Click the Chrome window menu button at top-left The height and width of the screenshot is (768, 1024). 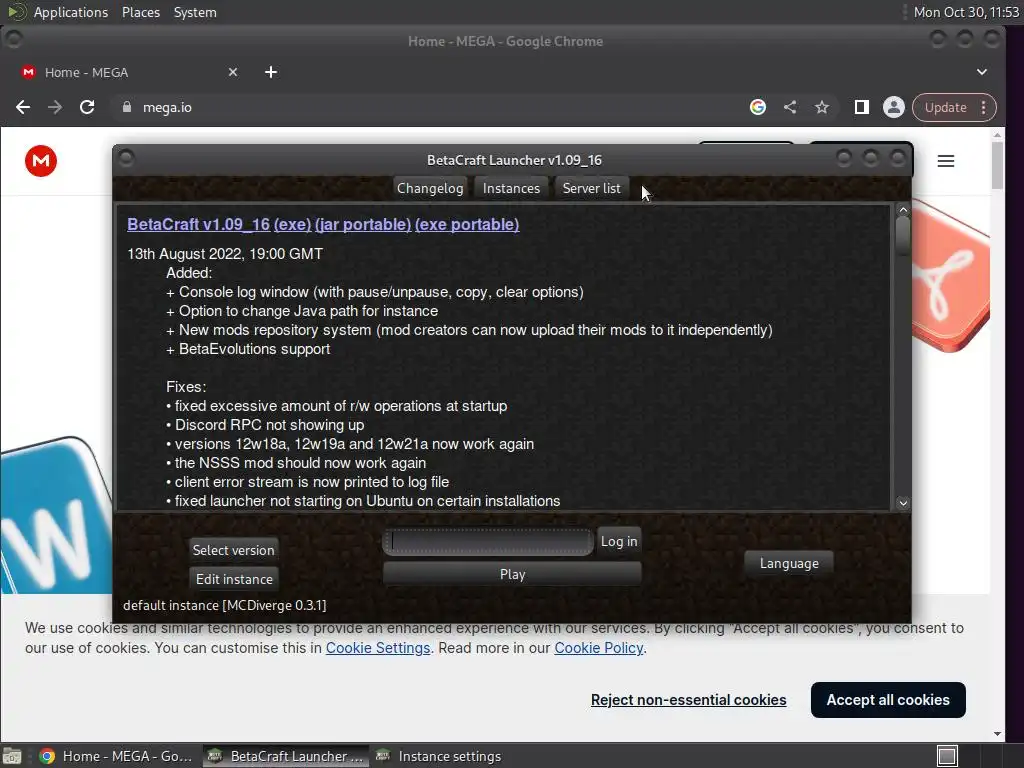[13, 40]
